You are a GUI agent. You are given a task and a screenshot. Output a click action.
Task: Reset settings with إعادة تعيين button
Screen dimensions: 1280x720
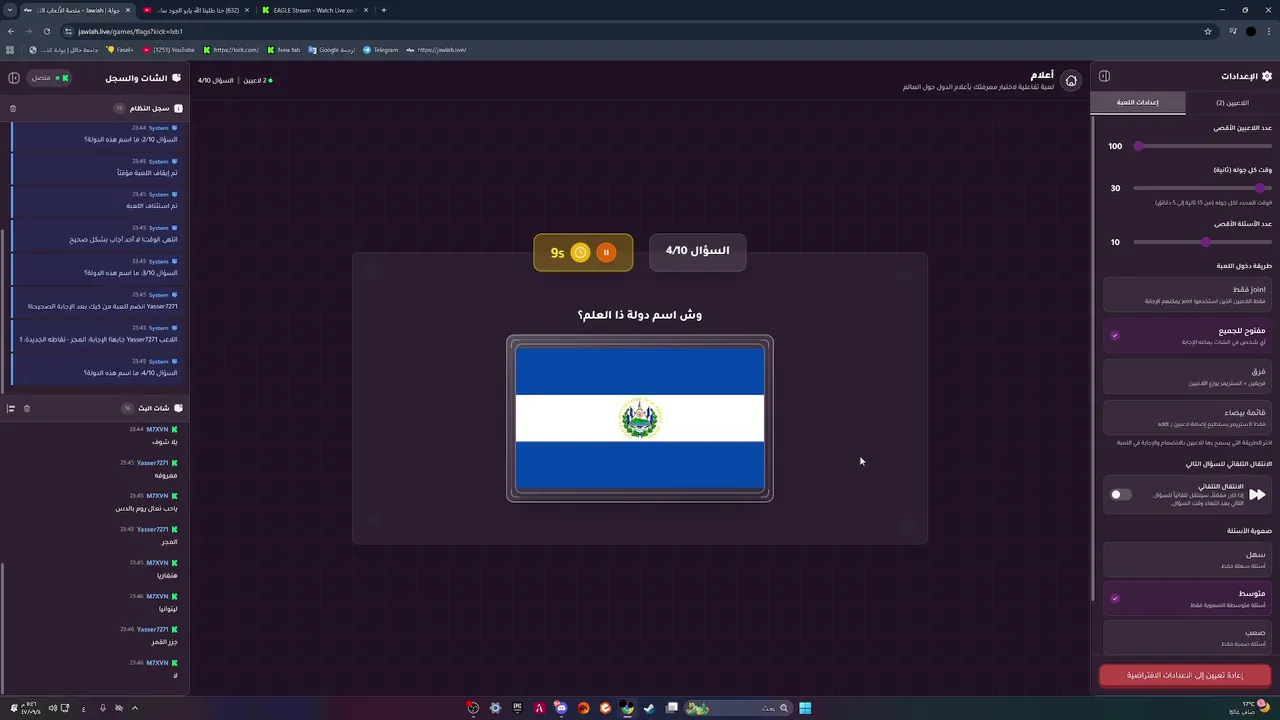[1185, 675]
